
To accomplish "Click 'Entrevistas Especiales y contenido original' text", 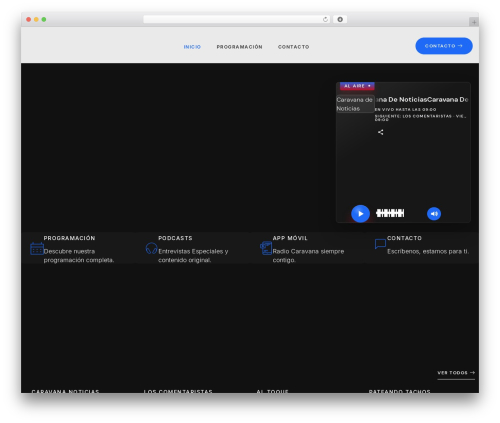I will pos(193,256).
